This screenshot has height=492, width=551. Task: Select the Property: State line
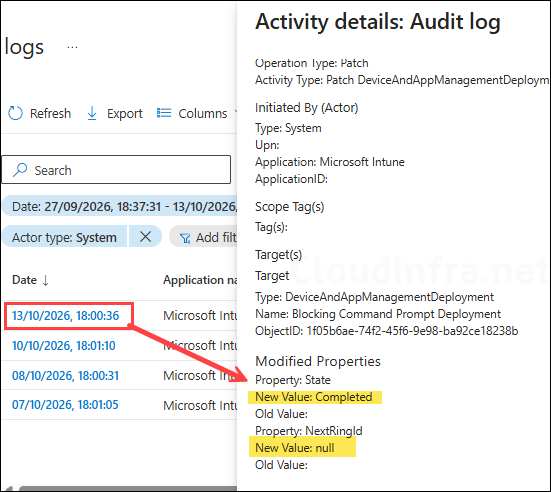pos(293,380)
